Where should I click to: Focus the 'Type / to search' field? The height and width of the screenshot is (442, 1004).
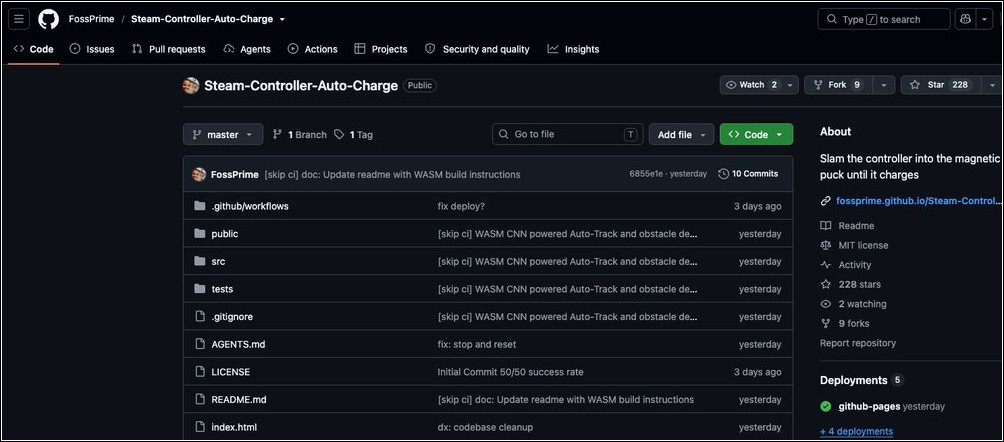(884, 19)
